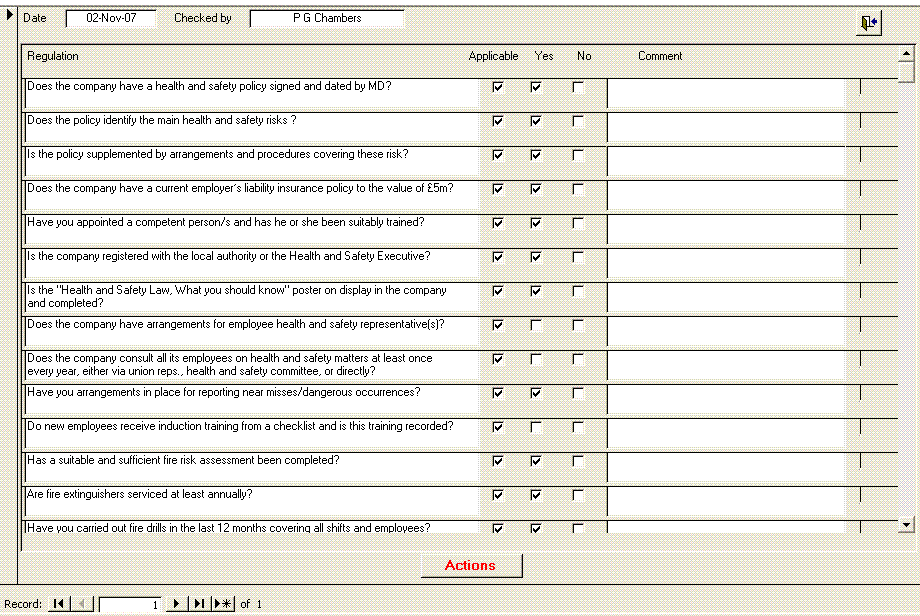
Task: Click the Checked by field with P G Chambers
Action: pyautogui.click(x=327, y=18)
